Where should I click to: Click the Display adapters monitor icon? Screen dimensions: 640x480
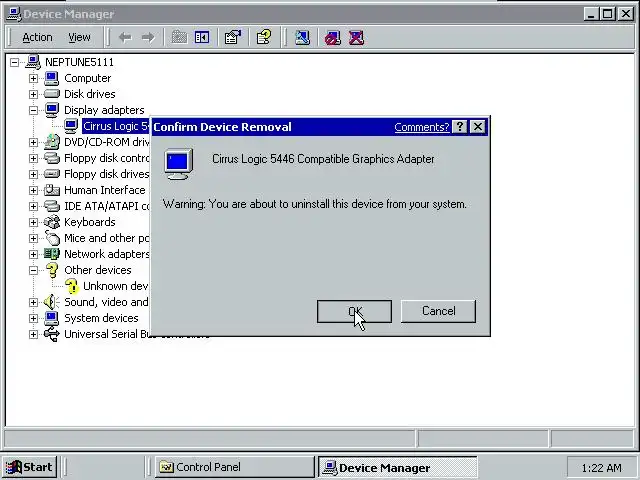[52, 110]
